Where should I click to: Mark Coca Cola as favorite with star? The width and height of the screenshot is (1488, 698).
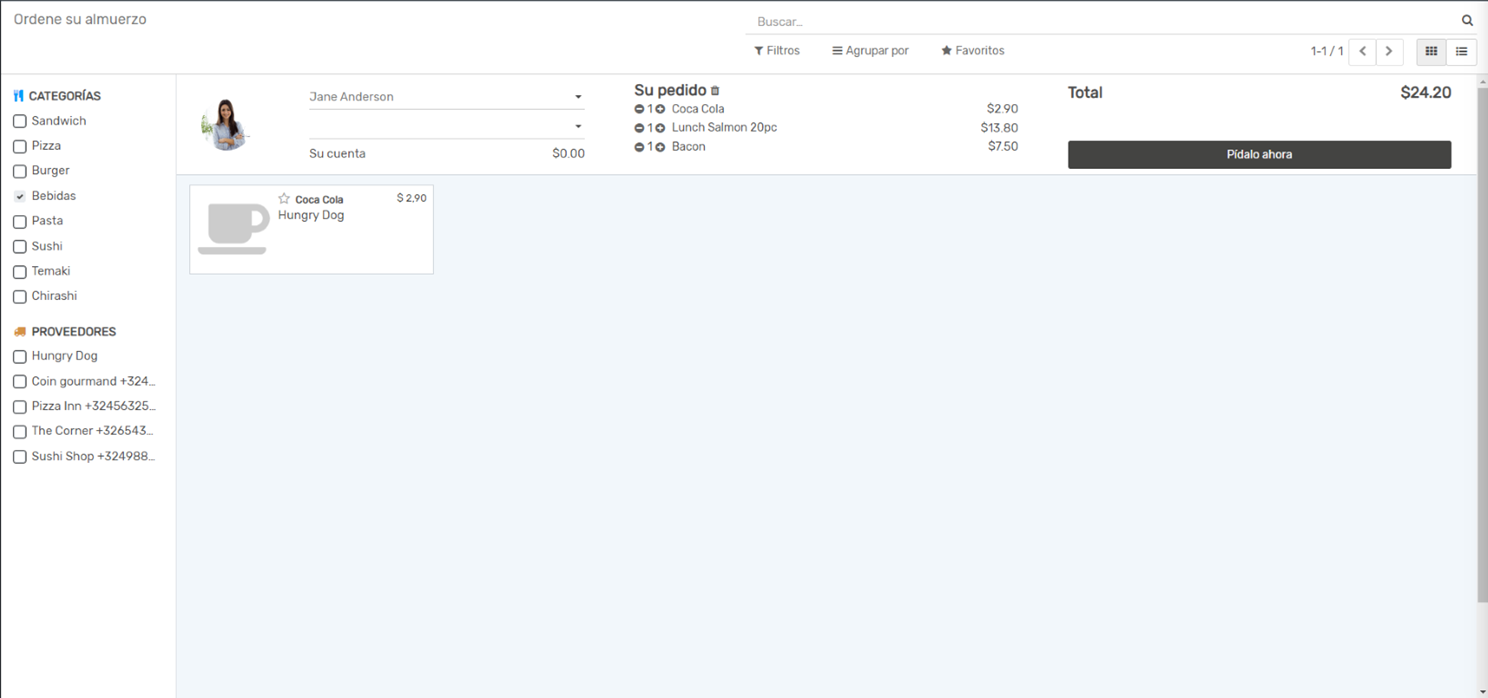(284, 199)
